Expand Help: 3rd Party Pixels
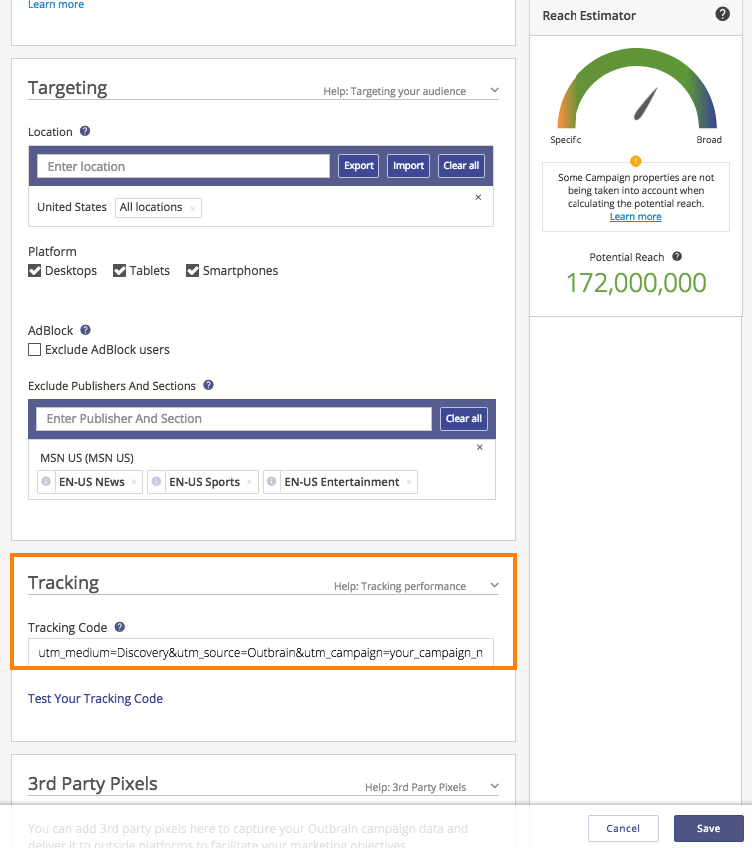This screenshot has width=752, height=848. [494, 787]
